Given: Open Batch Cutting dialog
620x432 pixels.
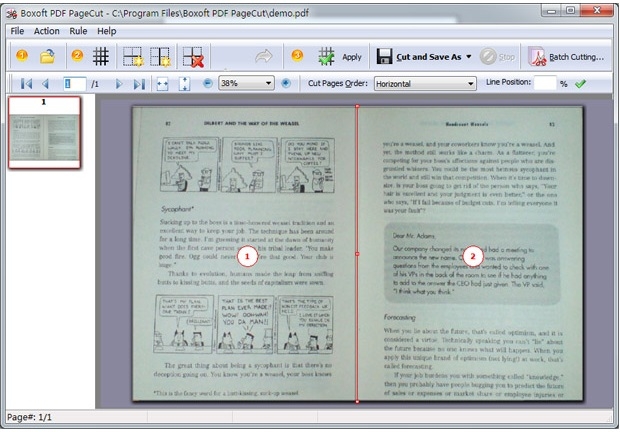Looking at the screenshot, I should click(566, 57).
